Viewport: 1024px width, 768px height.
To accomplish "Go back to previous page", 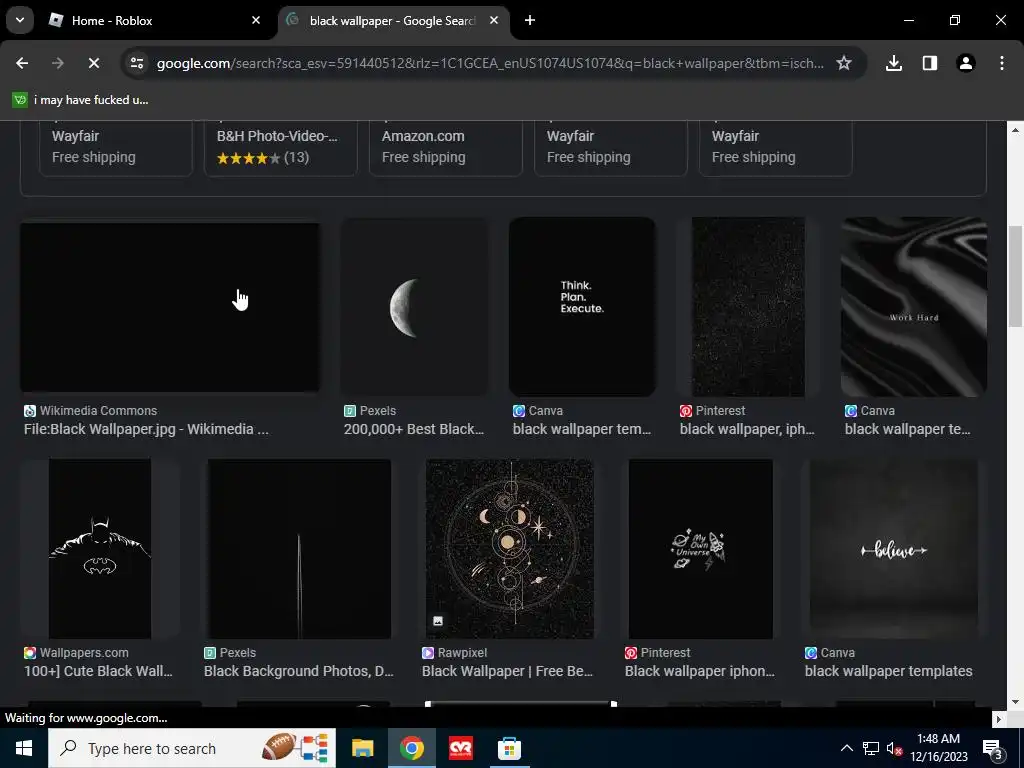I will pos(22,63).
